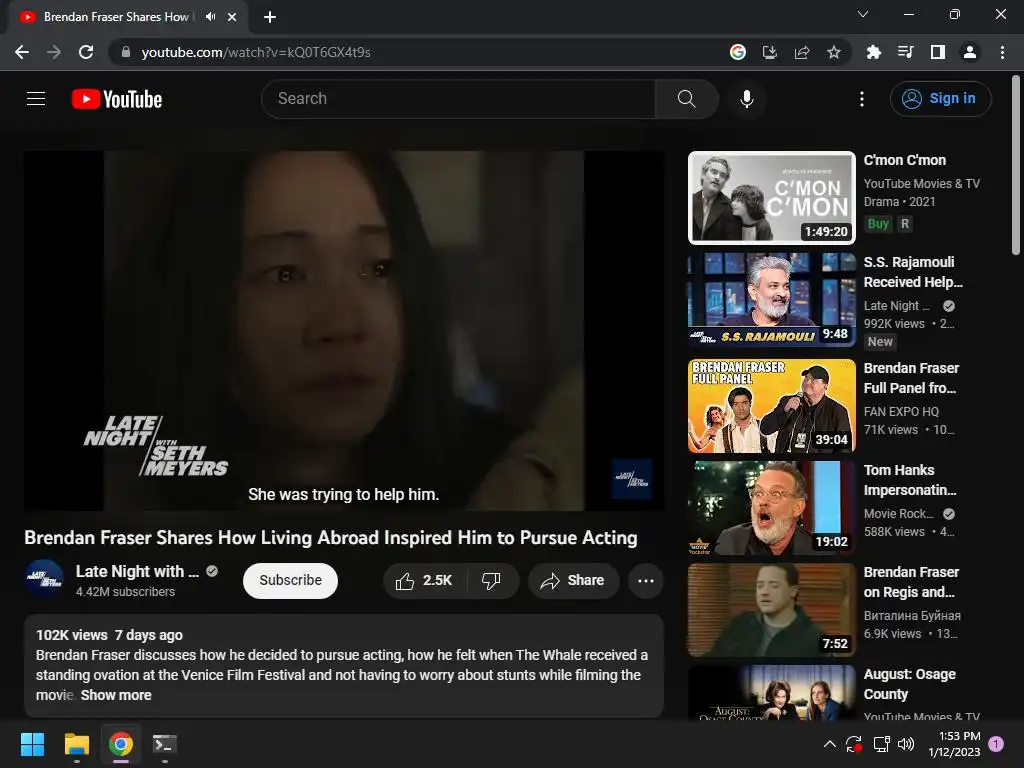The height and width of the screenshot is (768, 1024).
Task: Open Terminal from the taskbar
Action: (x=165, y=744)
